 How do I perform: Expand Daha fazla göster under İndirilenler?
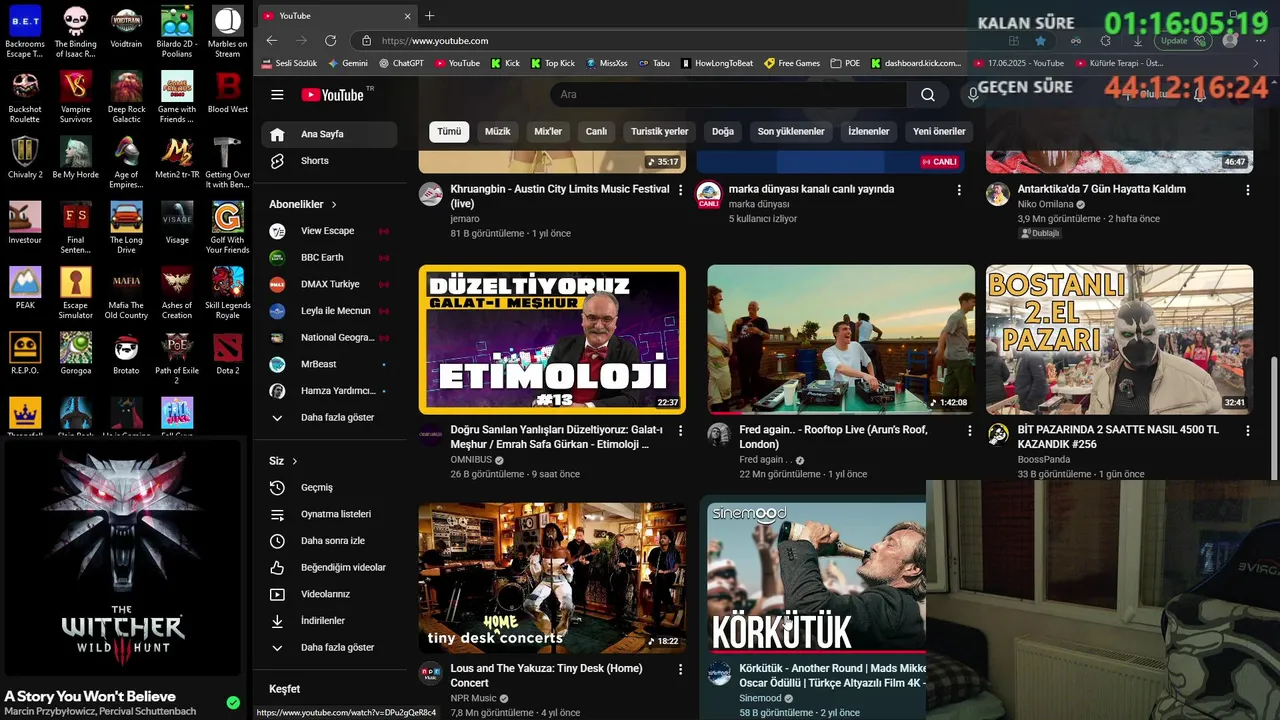329,648
